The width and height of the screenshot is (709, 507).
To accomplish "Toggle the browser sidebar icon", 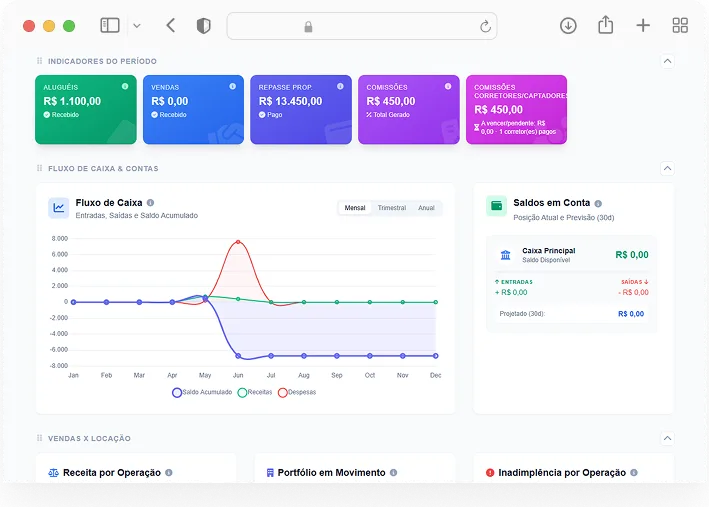I will click(109, 25).
